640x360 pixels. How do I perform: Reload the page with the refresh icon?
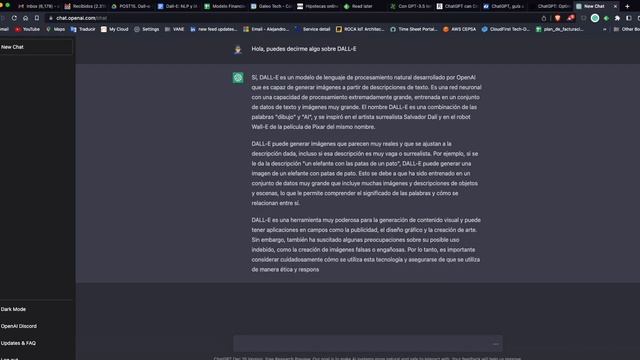(x=14, y=18)
